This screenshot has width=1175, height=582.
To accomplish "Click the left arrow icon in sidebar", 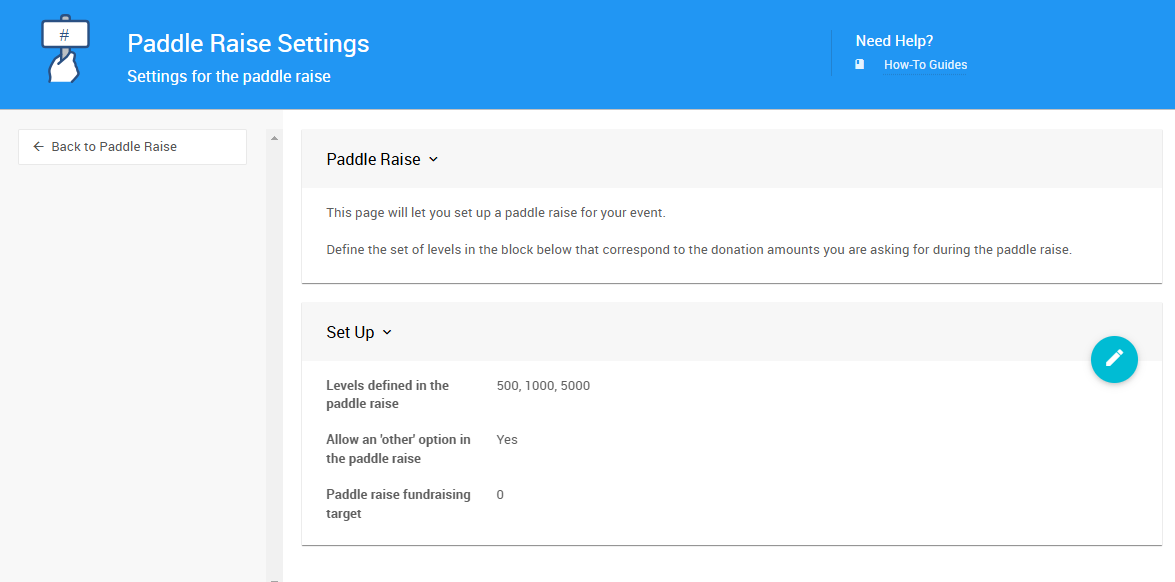I will pos(38,147).
